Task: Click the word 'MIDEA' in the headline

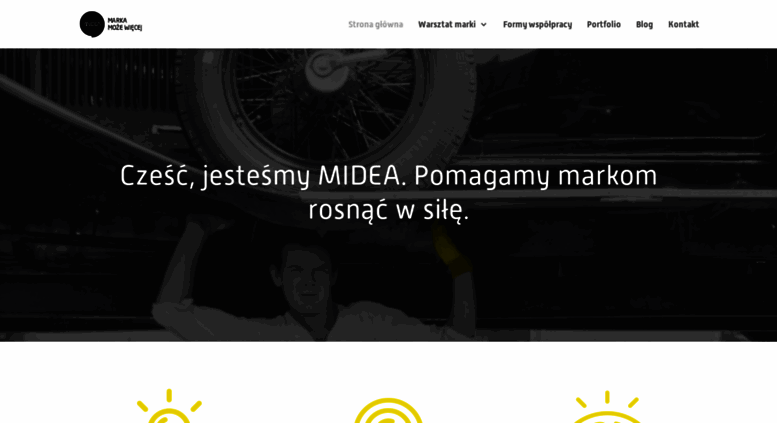Action: point(359,175)
